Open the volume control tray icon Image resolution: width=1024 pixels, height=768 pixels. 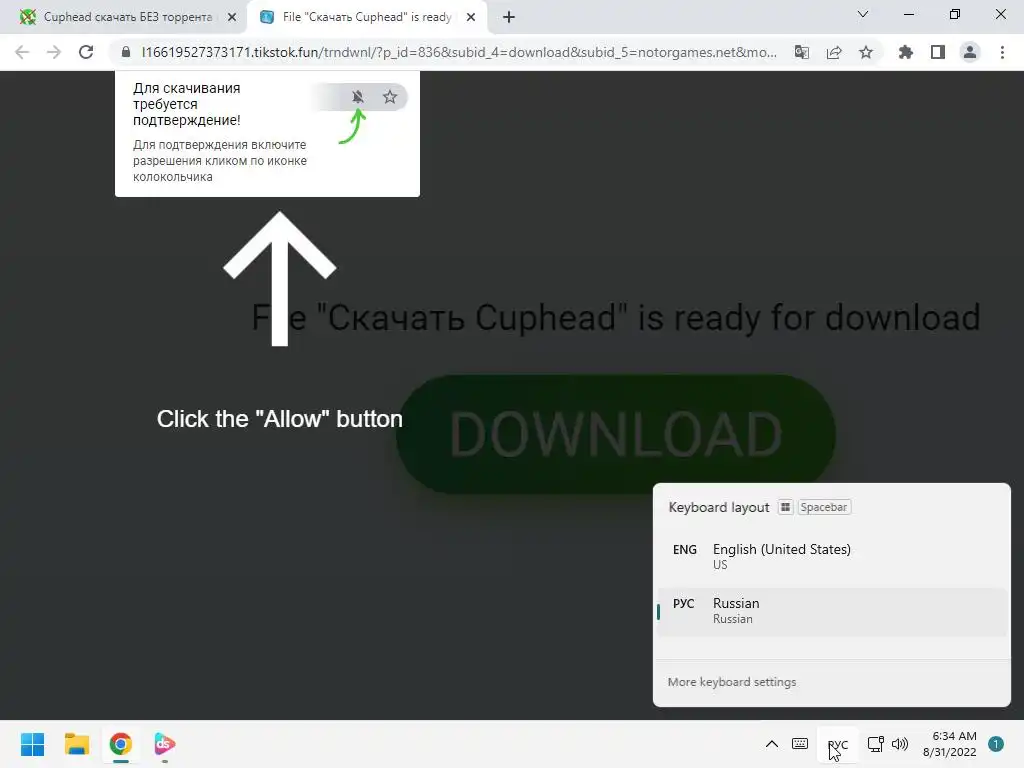900,744
